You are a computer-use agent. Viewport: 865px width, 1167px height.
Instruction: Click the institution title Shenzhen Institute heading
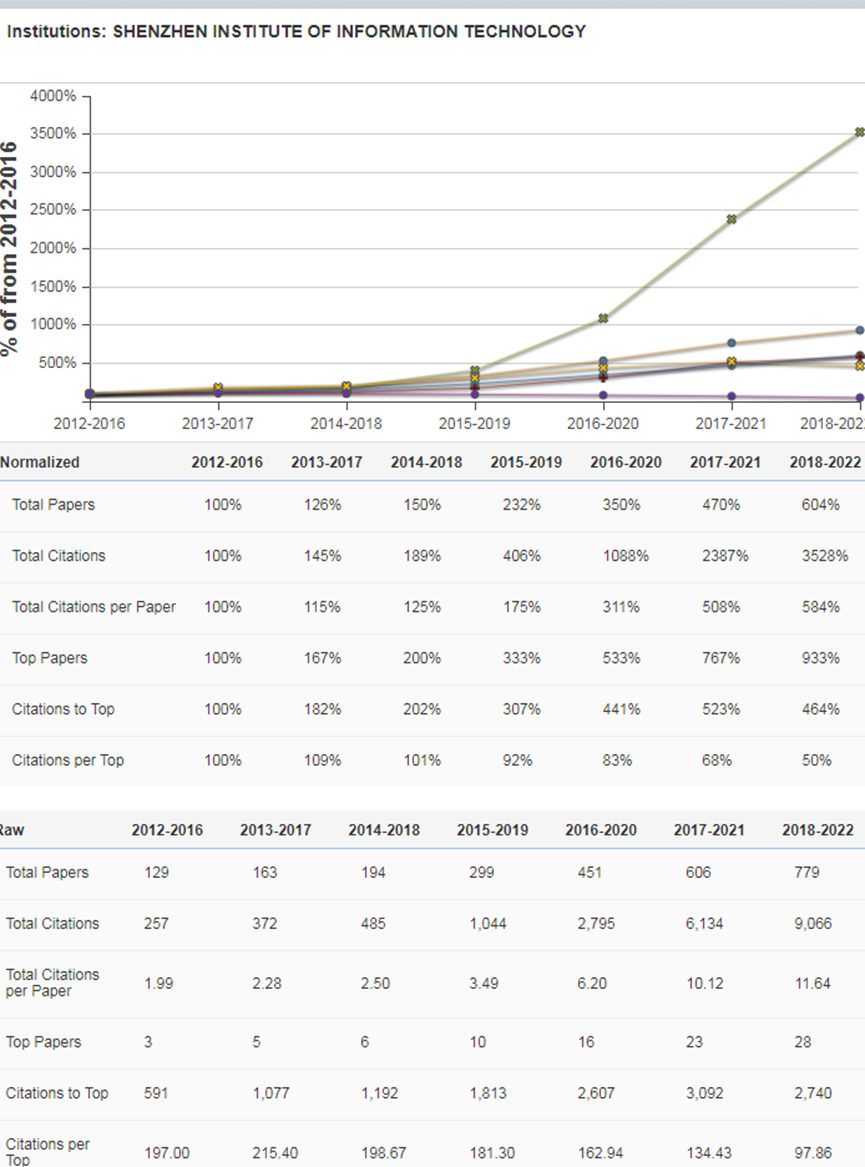[x=296, y=31]
